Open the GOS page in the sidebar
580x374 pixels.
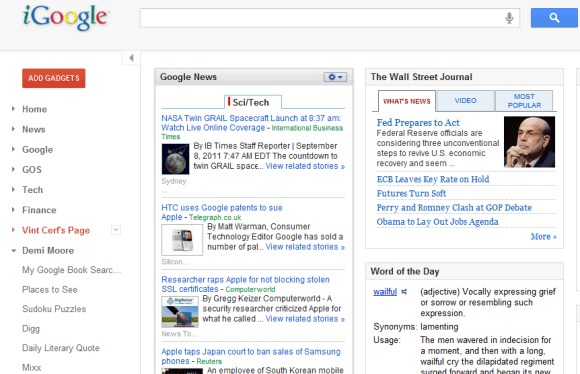tap(32, 170)
